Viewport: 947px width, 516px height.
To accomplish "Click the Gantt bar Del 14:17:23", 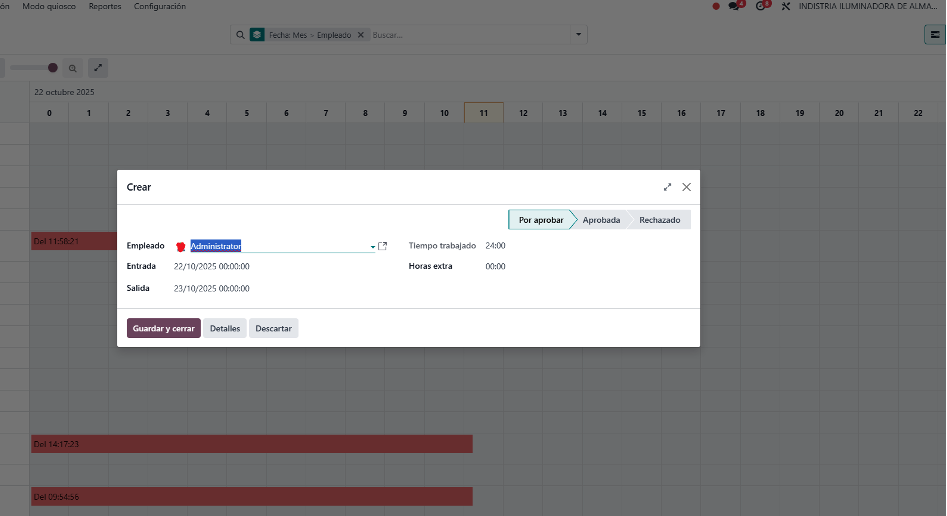I will (252, 444).
